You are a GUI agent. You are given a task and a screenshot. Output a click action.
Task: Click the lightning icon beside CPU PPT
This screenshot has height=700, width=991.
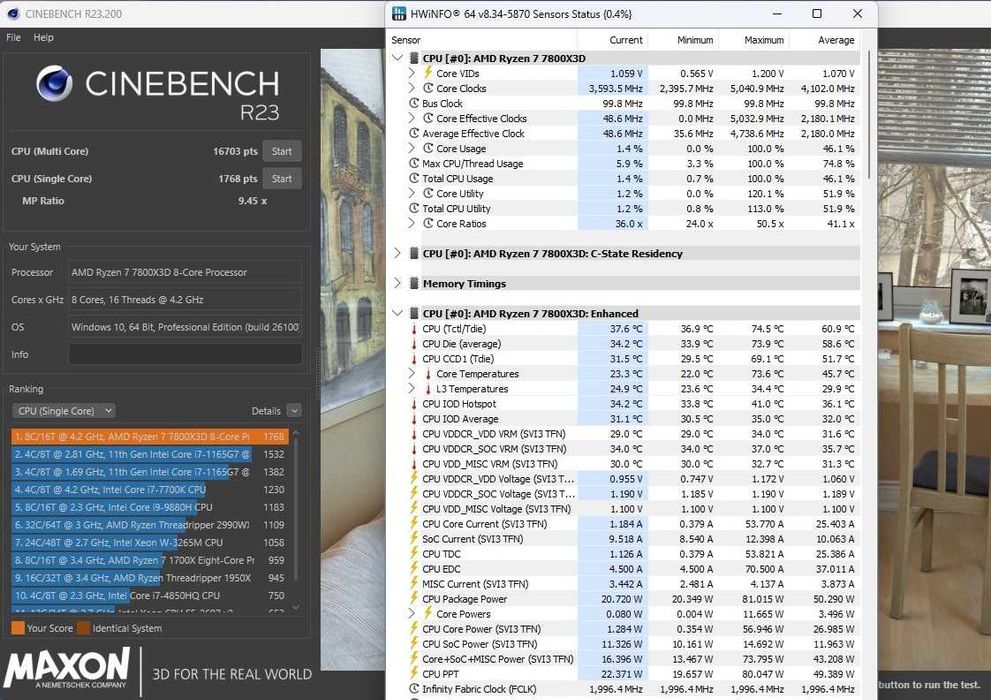pos(414,673)
